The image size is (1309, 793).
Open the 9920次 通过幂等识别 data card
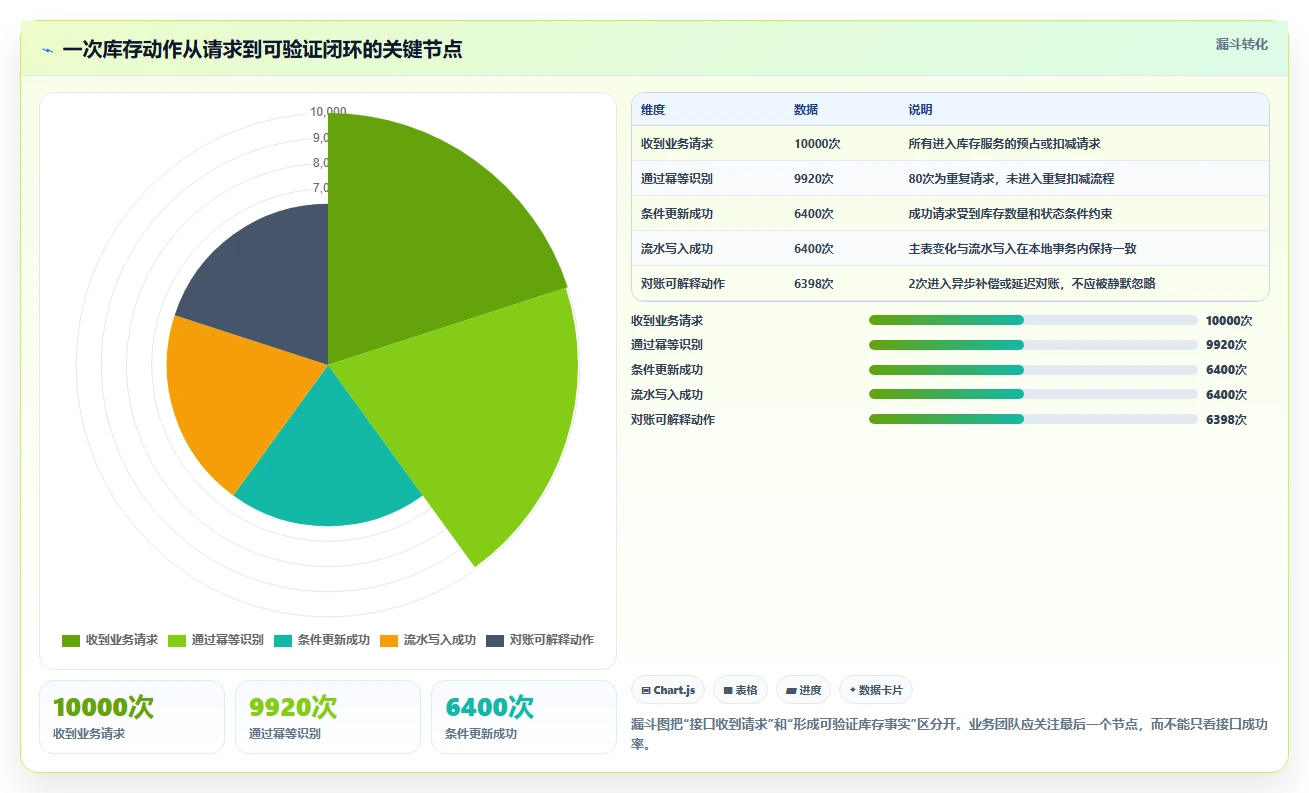[x=328, y=717]
